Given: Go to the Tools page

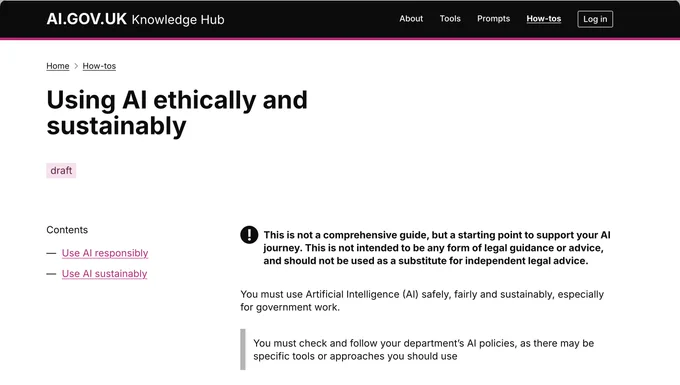Looking at the screenshot, I should click(450, 19).
